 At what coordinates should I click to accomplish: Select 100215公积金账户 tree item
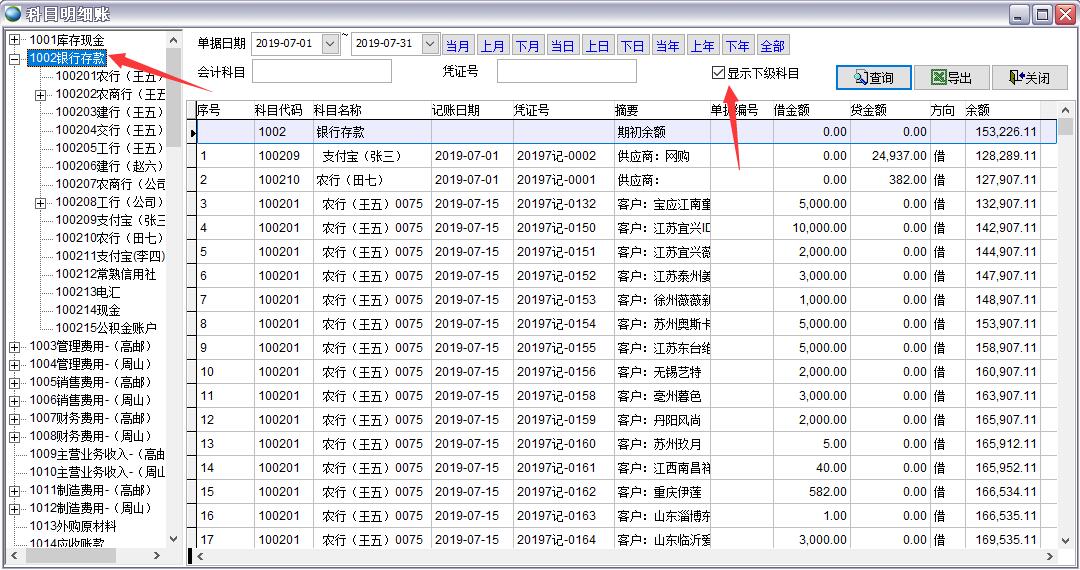pyautogui.click(x=106, y=328)
